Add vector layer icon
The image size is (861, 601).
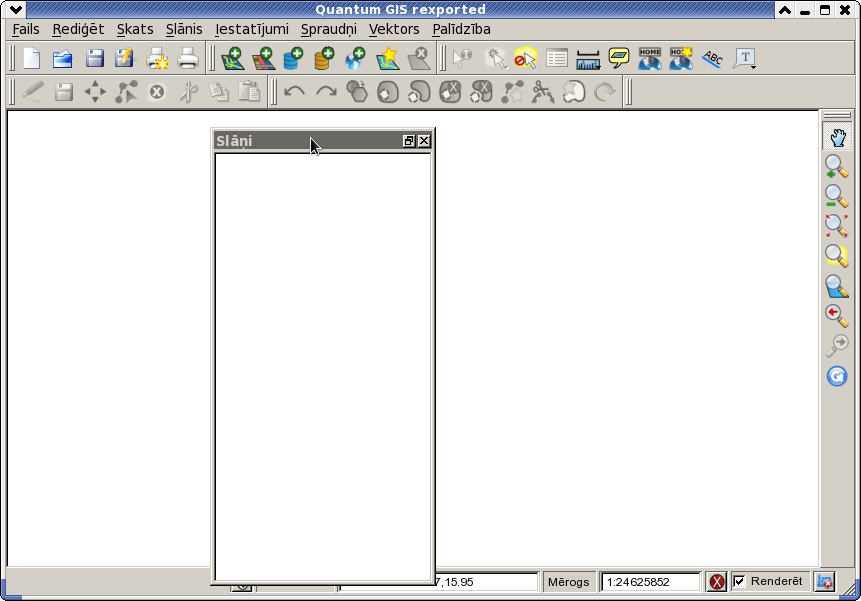[232, 58]
